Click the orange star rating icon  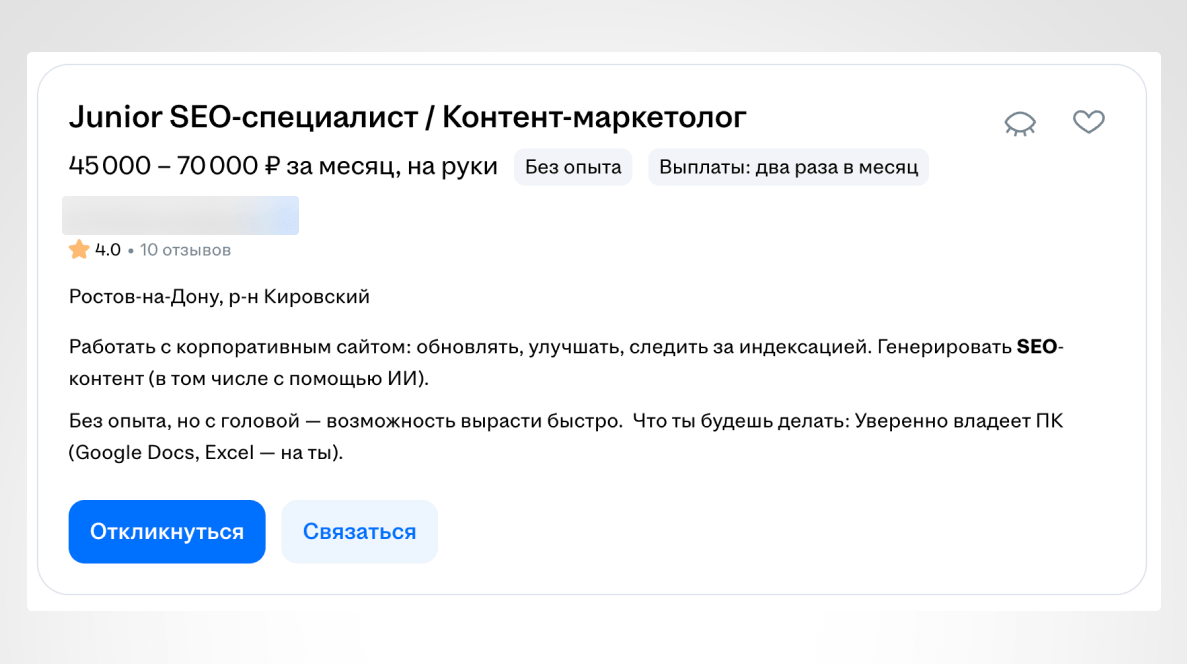[78, 249]
